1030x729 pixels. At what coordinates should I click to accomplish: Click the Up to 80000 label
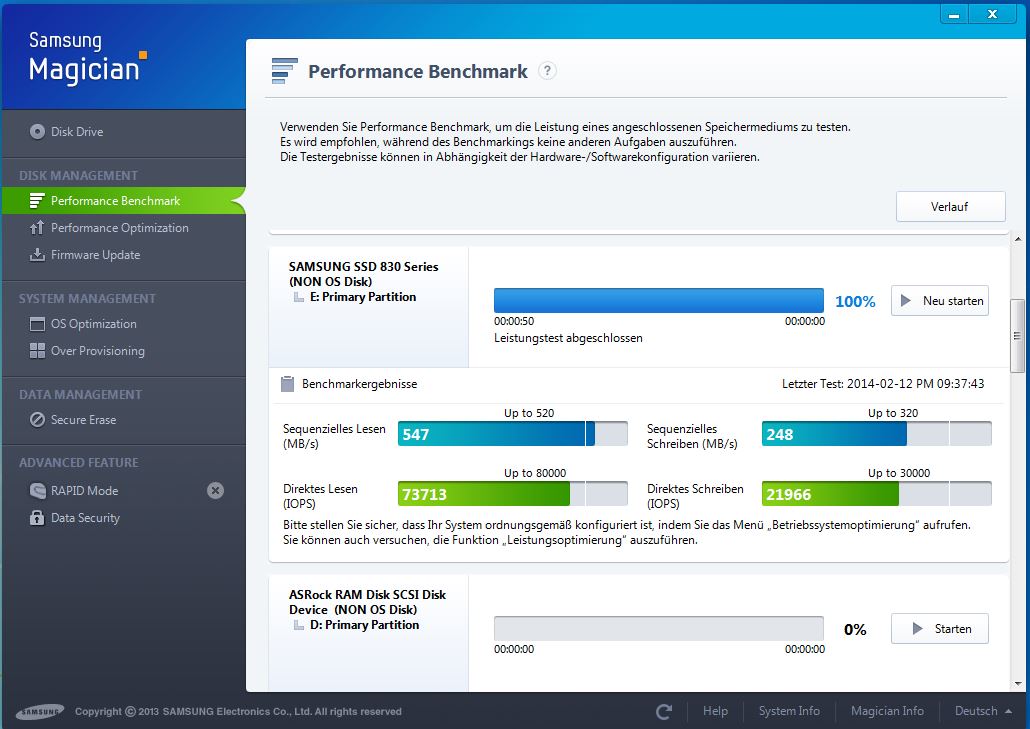pos(535,473)
